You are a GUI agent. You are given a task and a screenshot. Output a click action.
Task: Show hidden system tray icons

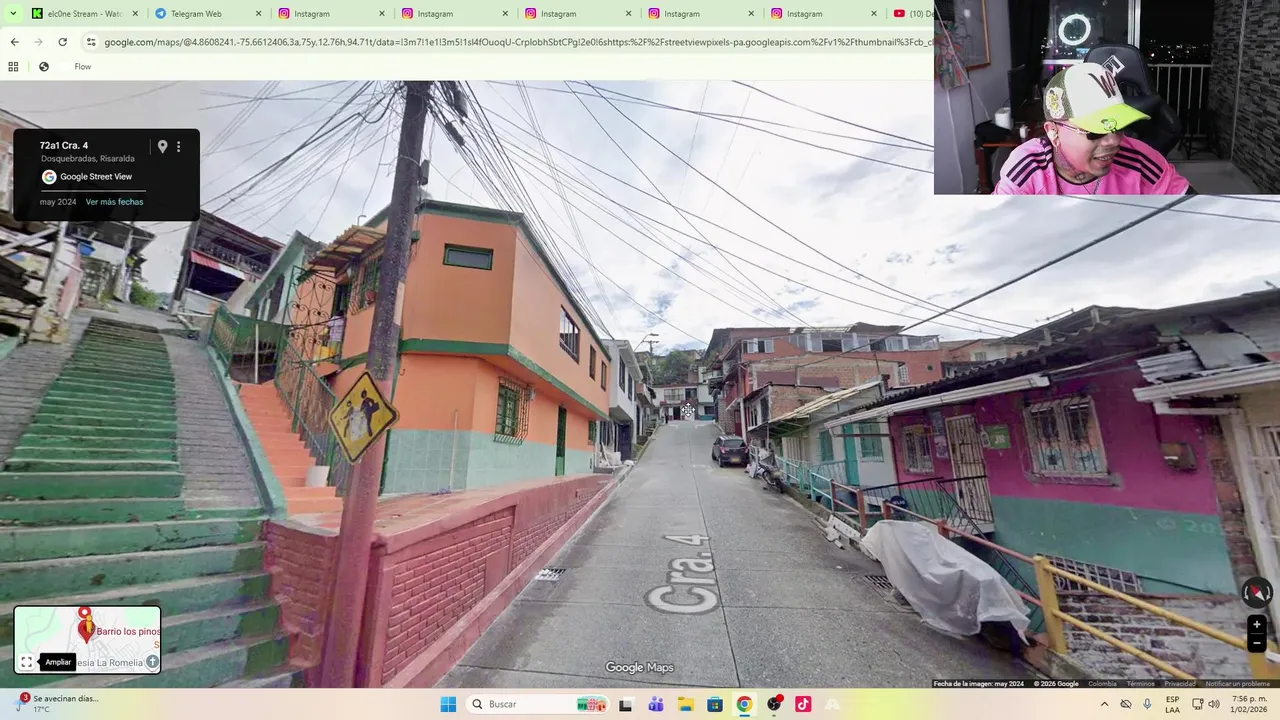point(1104,704)
